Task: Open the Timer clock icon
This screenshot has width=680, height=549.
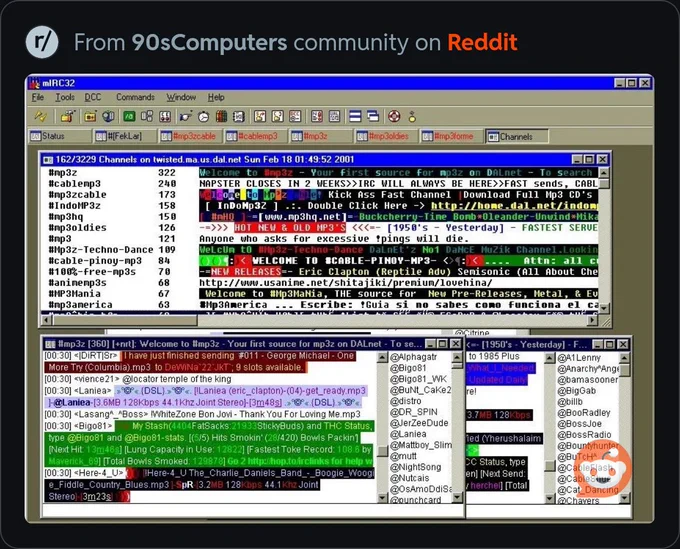Action: tap(203, 116)
